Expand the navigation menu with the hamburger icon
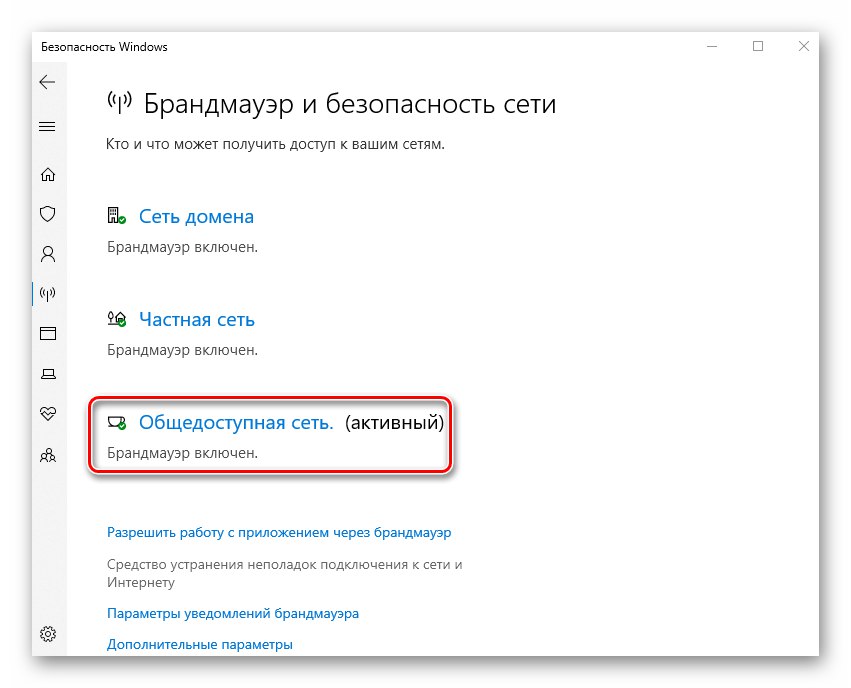This screenshot has height=688, width=851. click(47, 126)
